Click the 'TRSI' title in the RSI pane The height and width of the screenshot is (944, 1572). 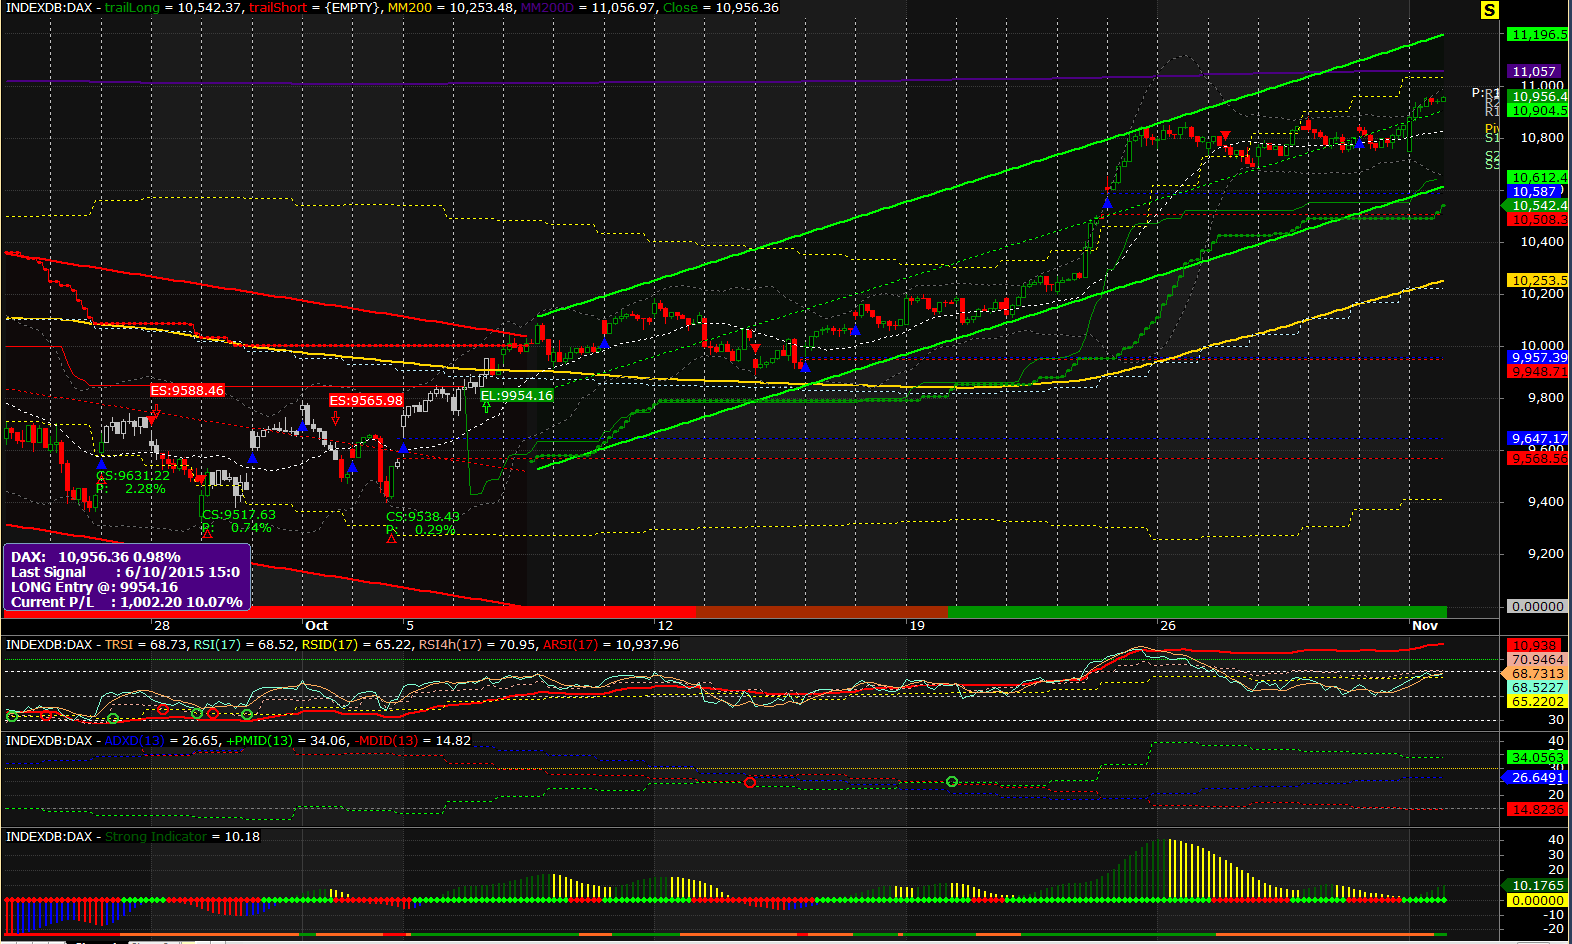point(119,644)
